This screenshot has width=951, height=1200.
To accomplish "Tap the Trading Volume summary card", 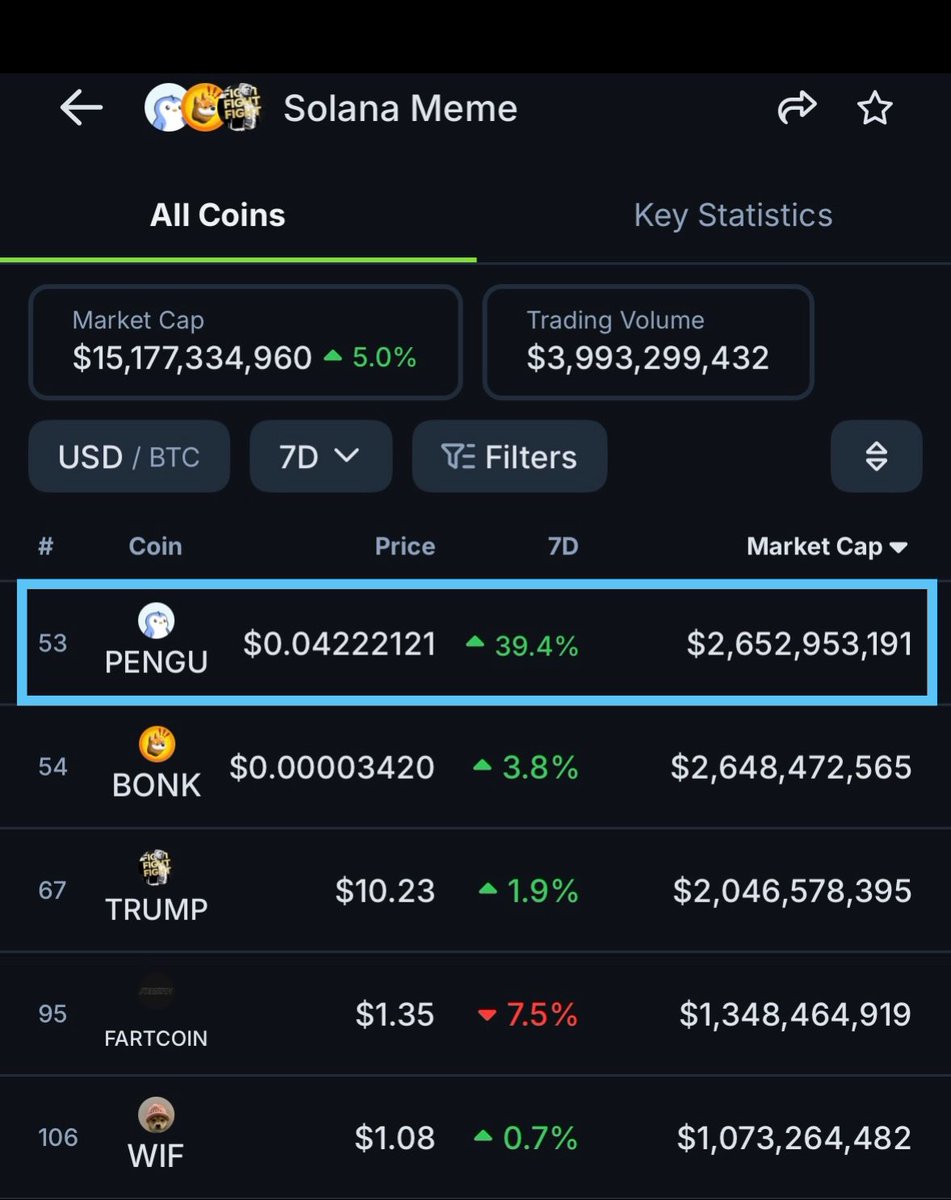I will click(x=648, y=342).
